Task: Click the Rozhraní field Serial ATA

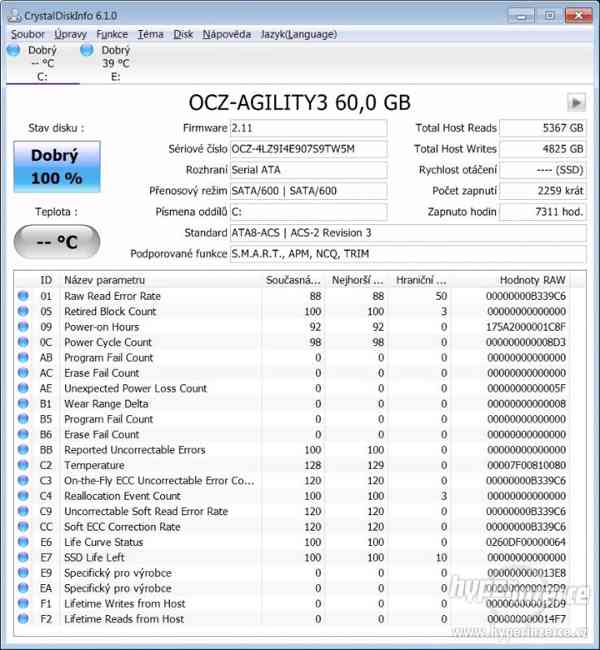Action: pos(309,170)
